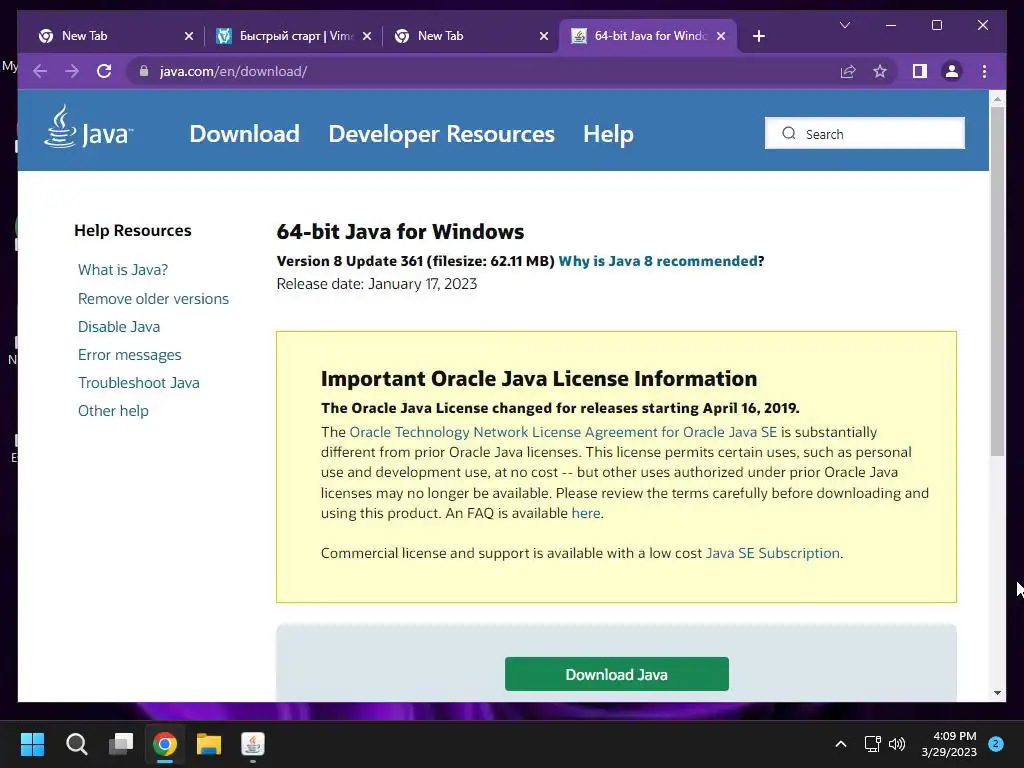Click the Java logo in the header

[x=88, y=127]
